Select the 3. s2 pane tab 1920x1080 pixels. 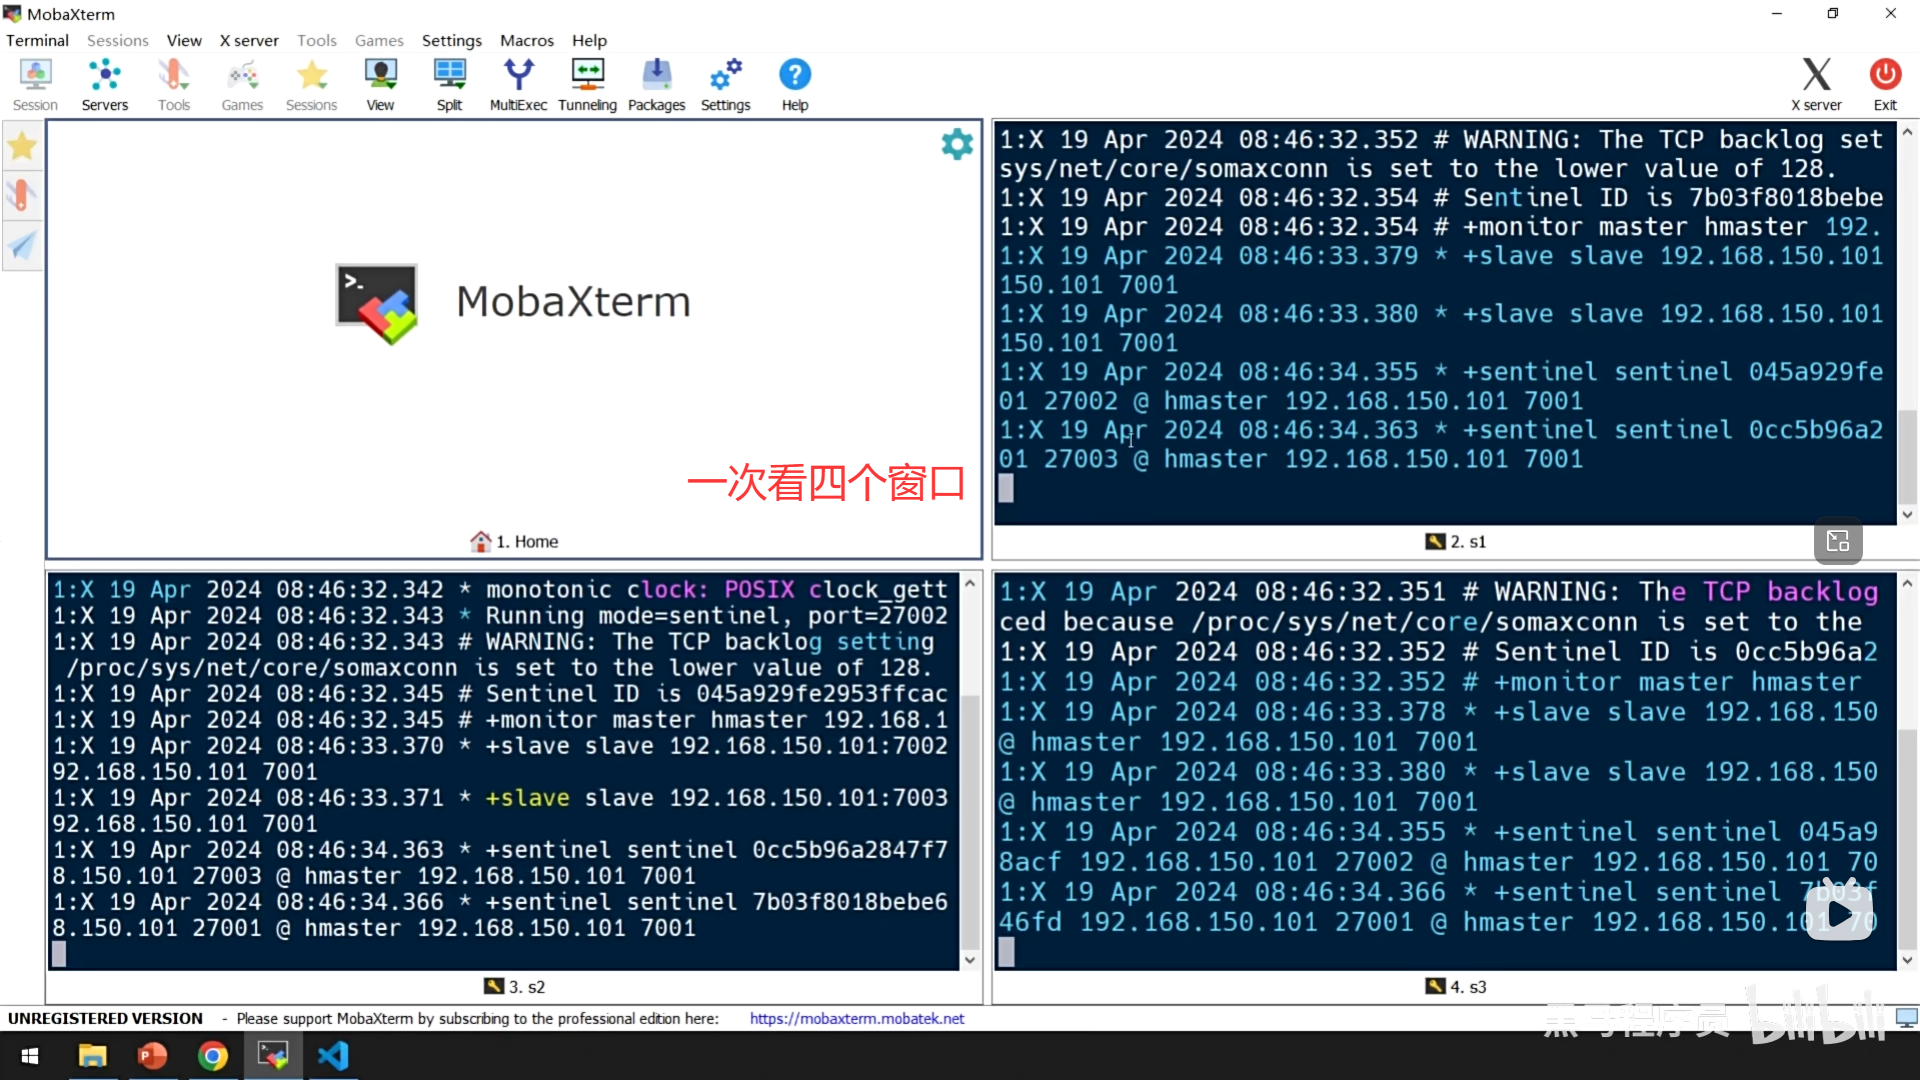coord(516,987)
